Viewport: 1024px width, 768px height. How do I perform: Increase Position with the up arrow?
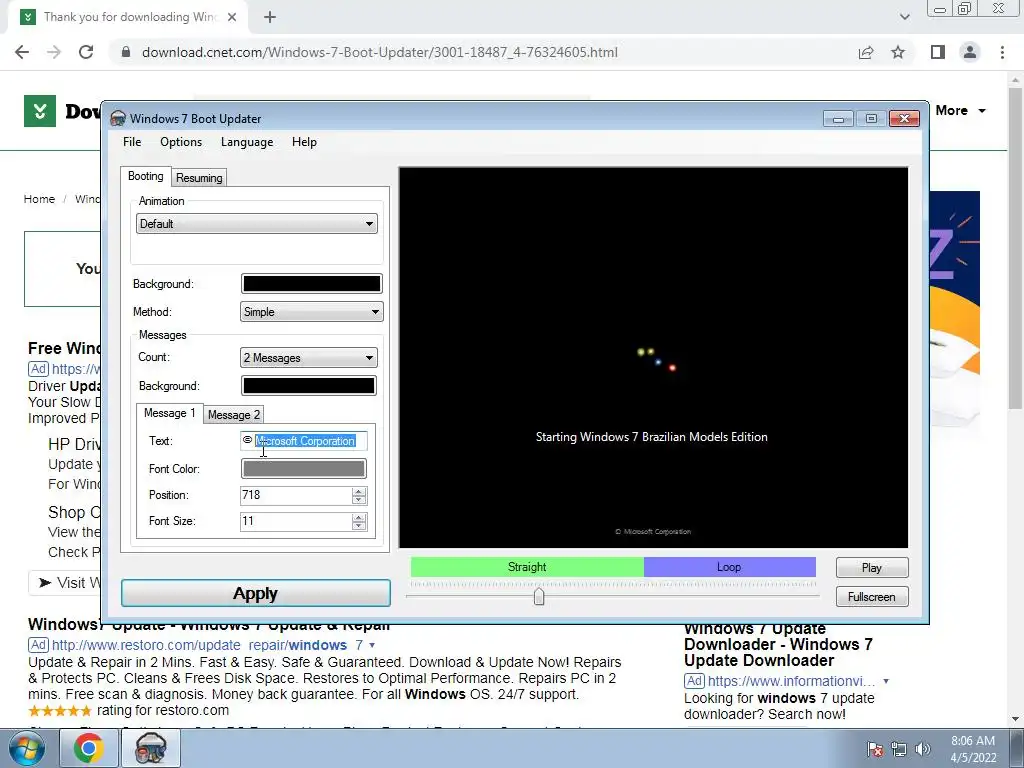click(x=359, y=491)
